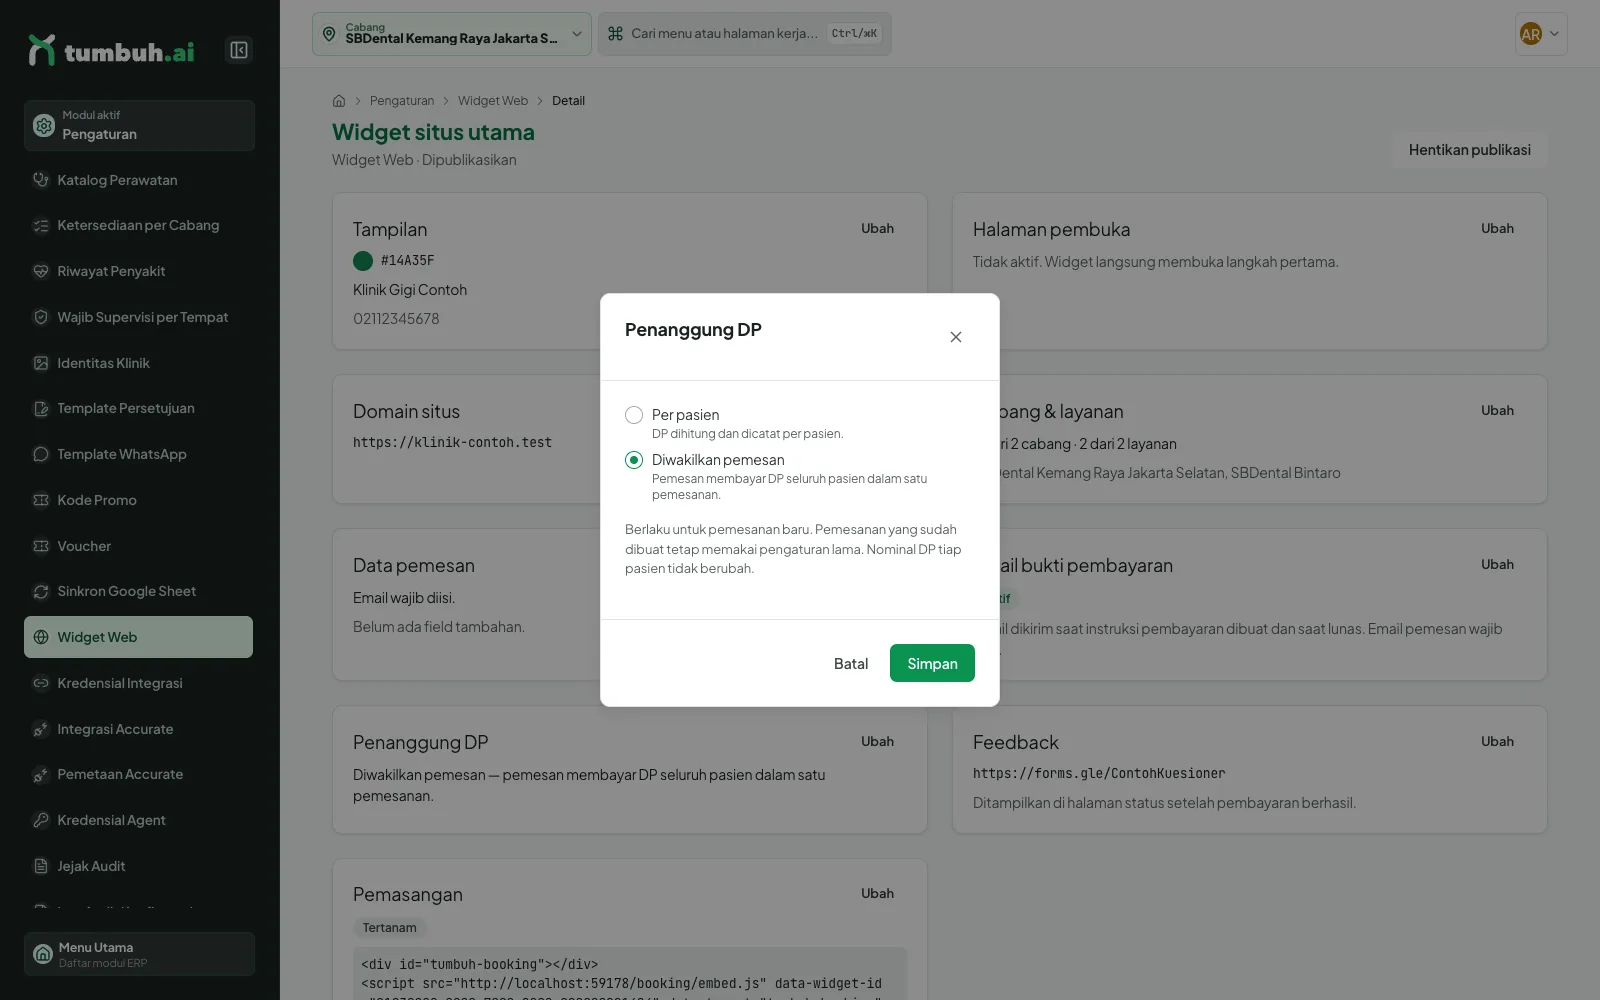The image size is (1600, 1000).
Task: Click Ubah on the Pemasangan card
Action: [x=877, y=894]
